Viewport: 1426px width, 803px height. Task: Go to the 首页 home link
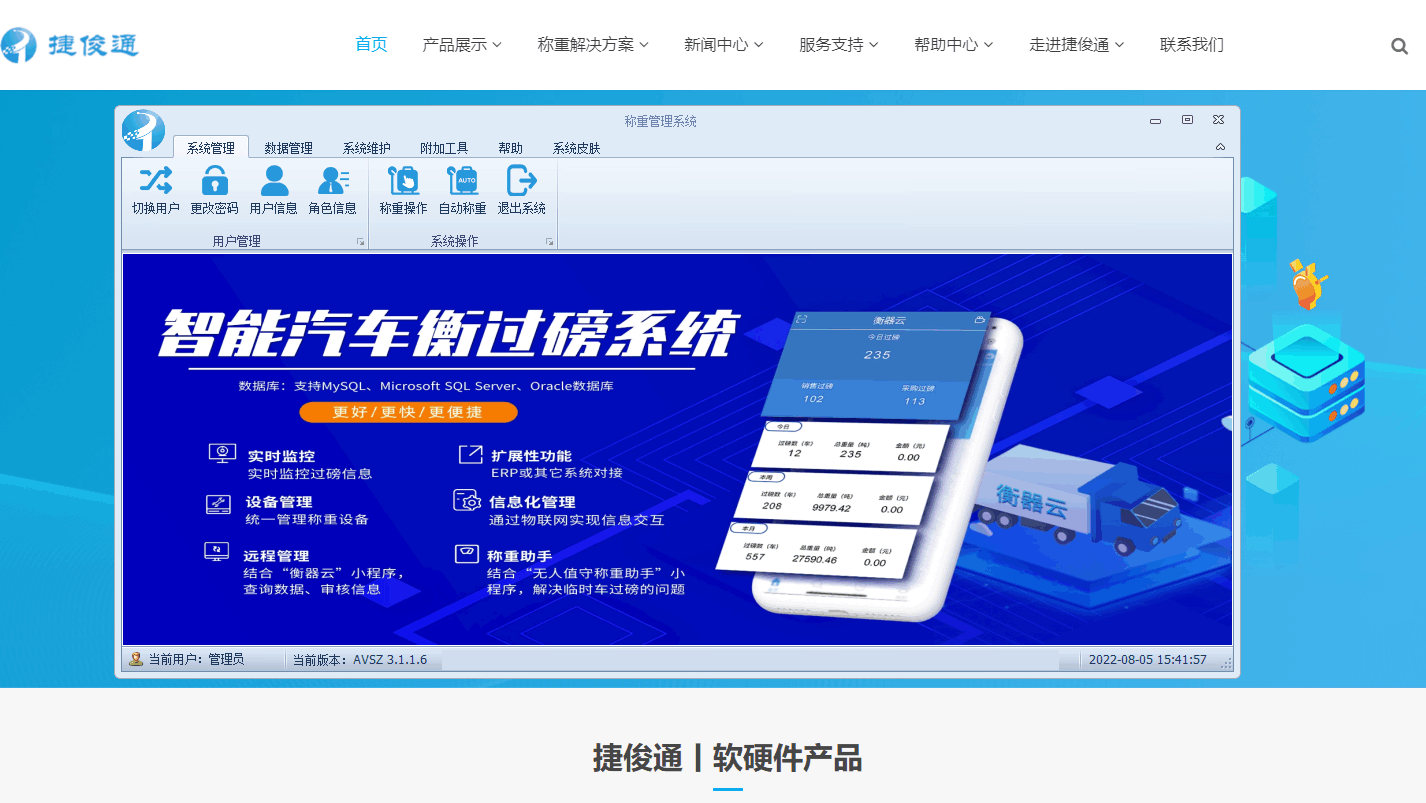(371, 45)
